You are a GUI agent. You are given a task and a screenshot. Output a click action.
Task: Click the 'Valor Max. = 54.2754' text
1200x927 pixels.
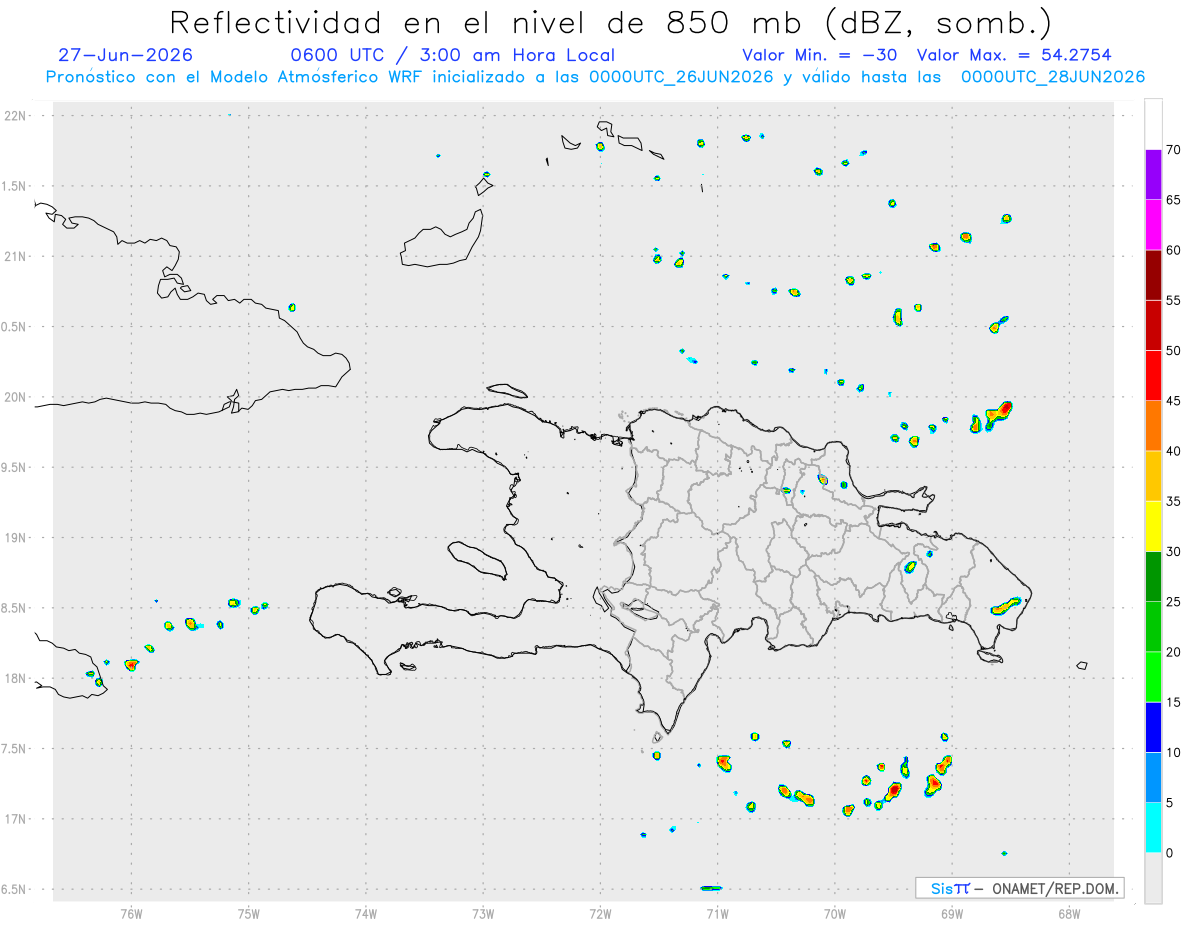[1014, 55]
